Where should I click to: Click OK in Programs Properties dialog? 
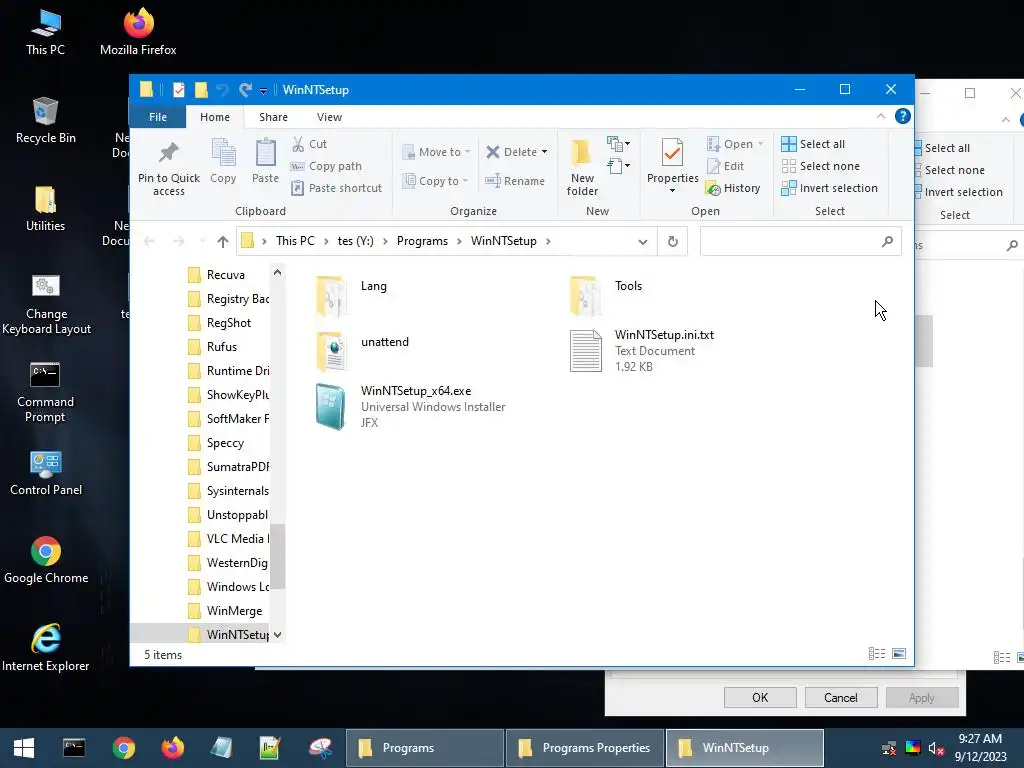[x=760, y=697]
